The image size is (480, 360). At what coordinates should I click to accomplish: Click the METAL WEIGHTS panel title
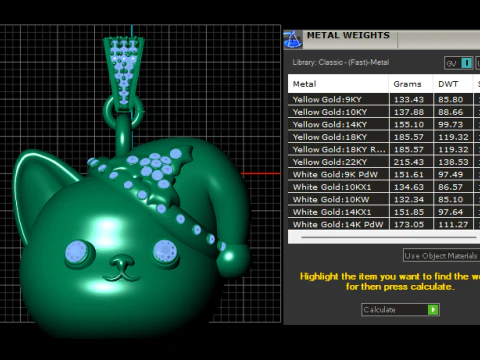tap(348, 35)
